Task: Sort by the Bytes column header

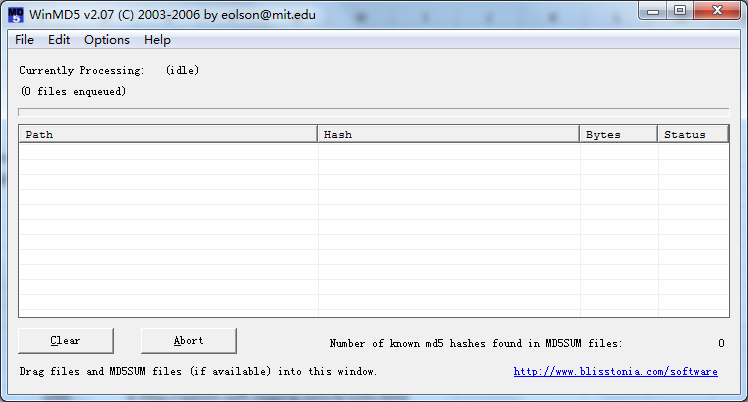Action: pyautogui.click(x=618, y=134)
